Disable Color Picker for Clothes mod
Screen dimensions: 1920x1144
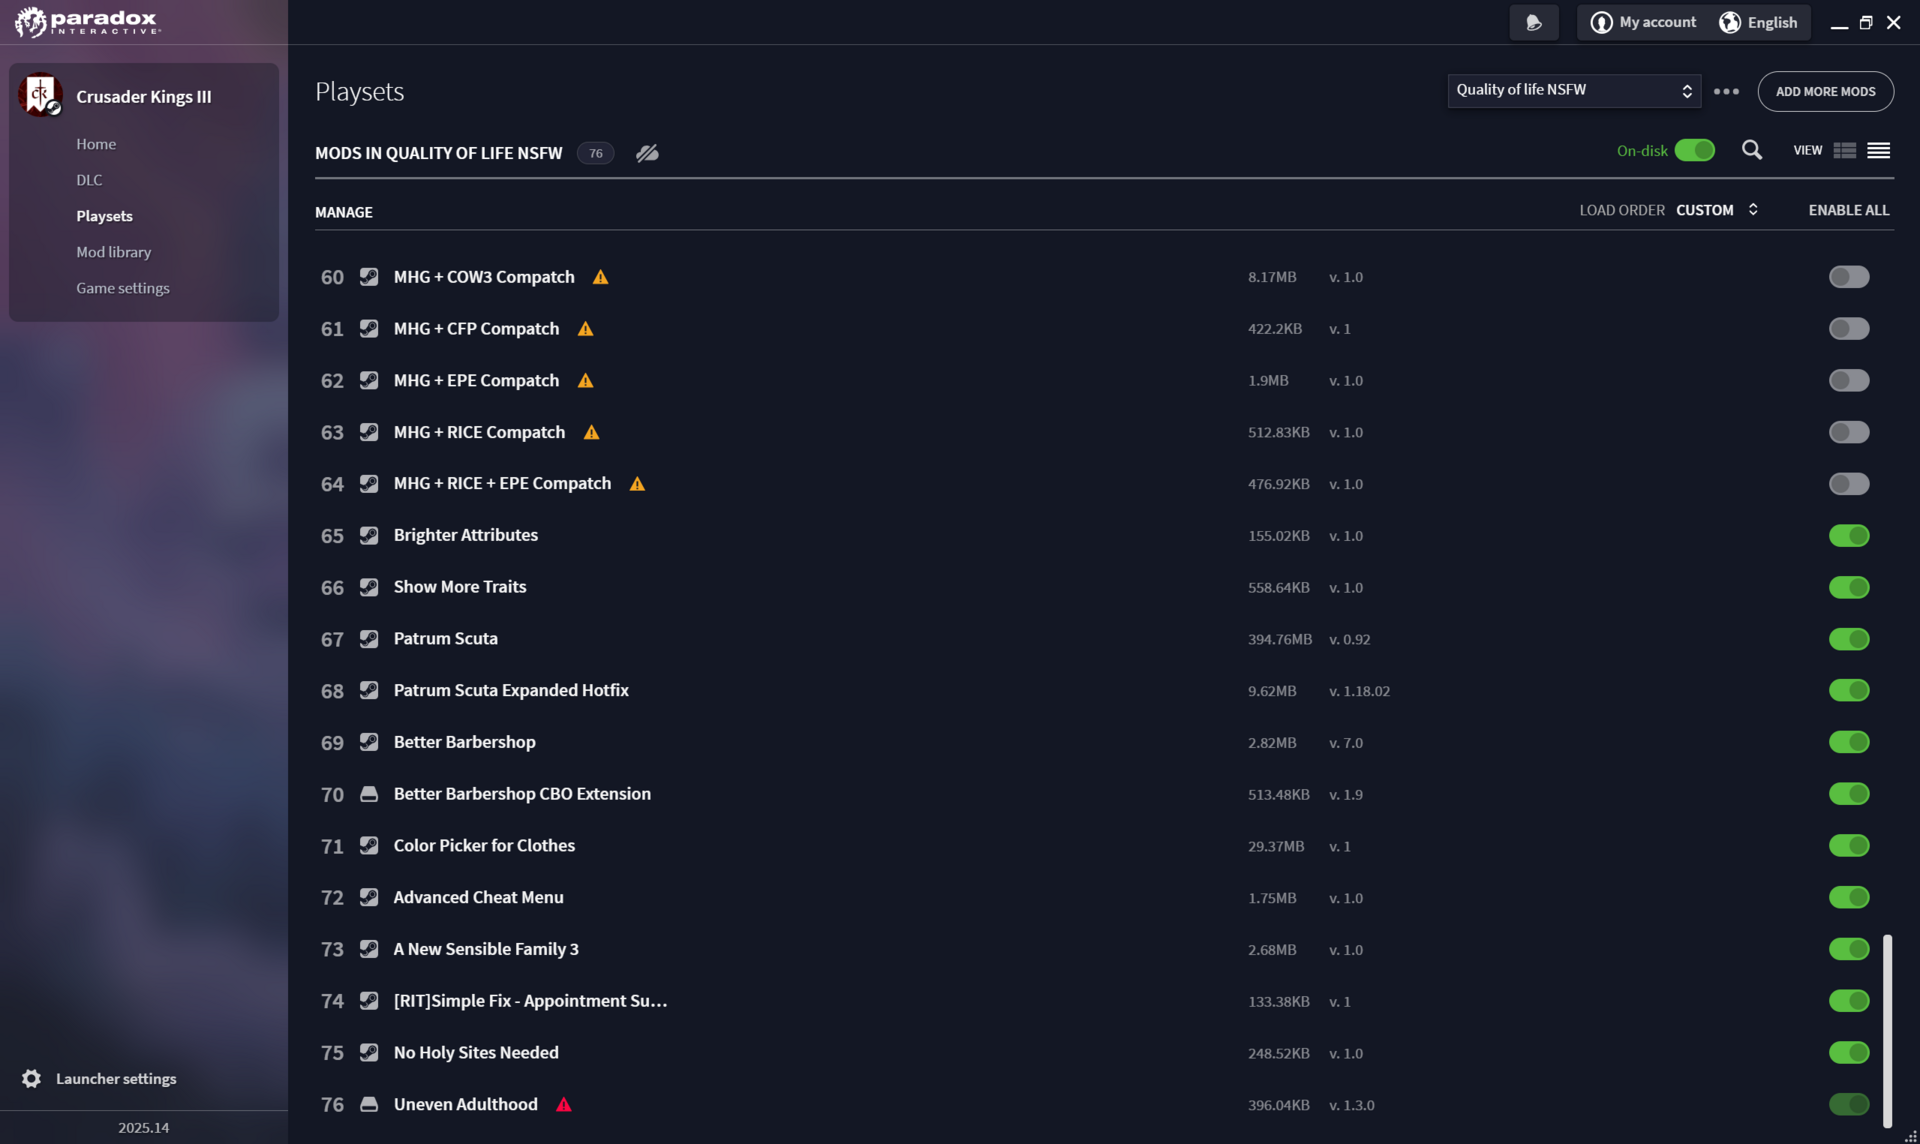(1849, 845)
